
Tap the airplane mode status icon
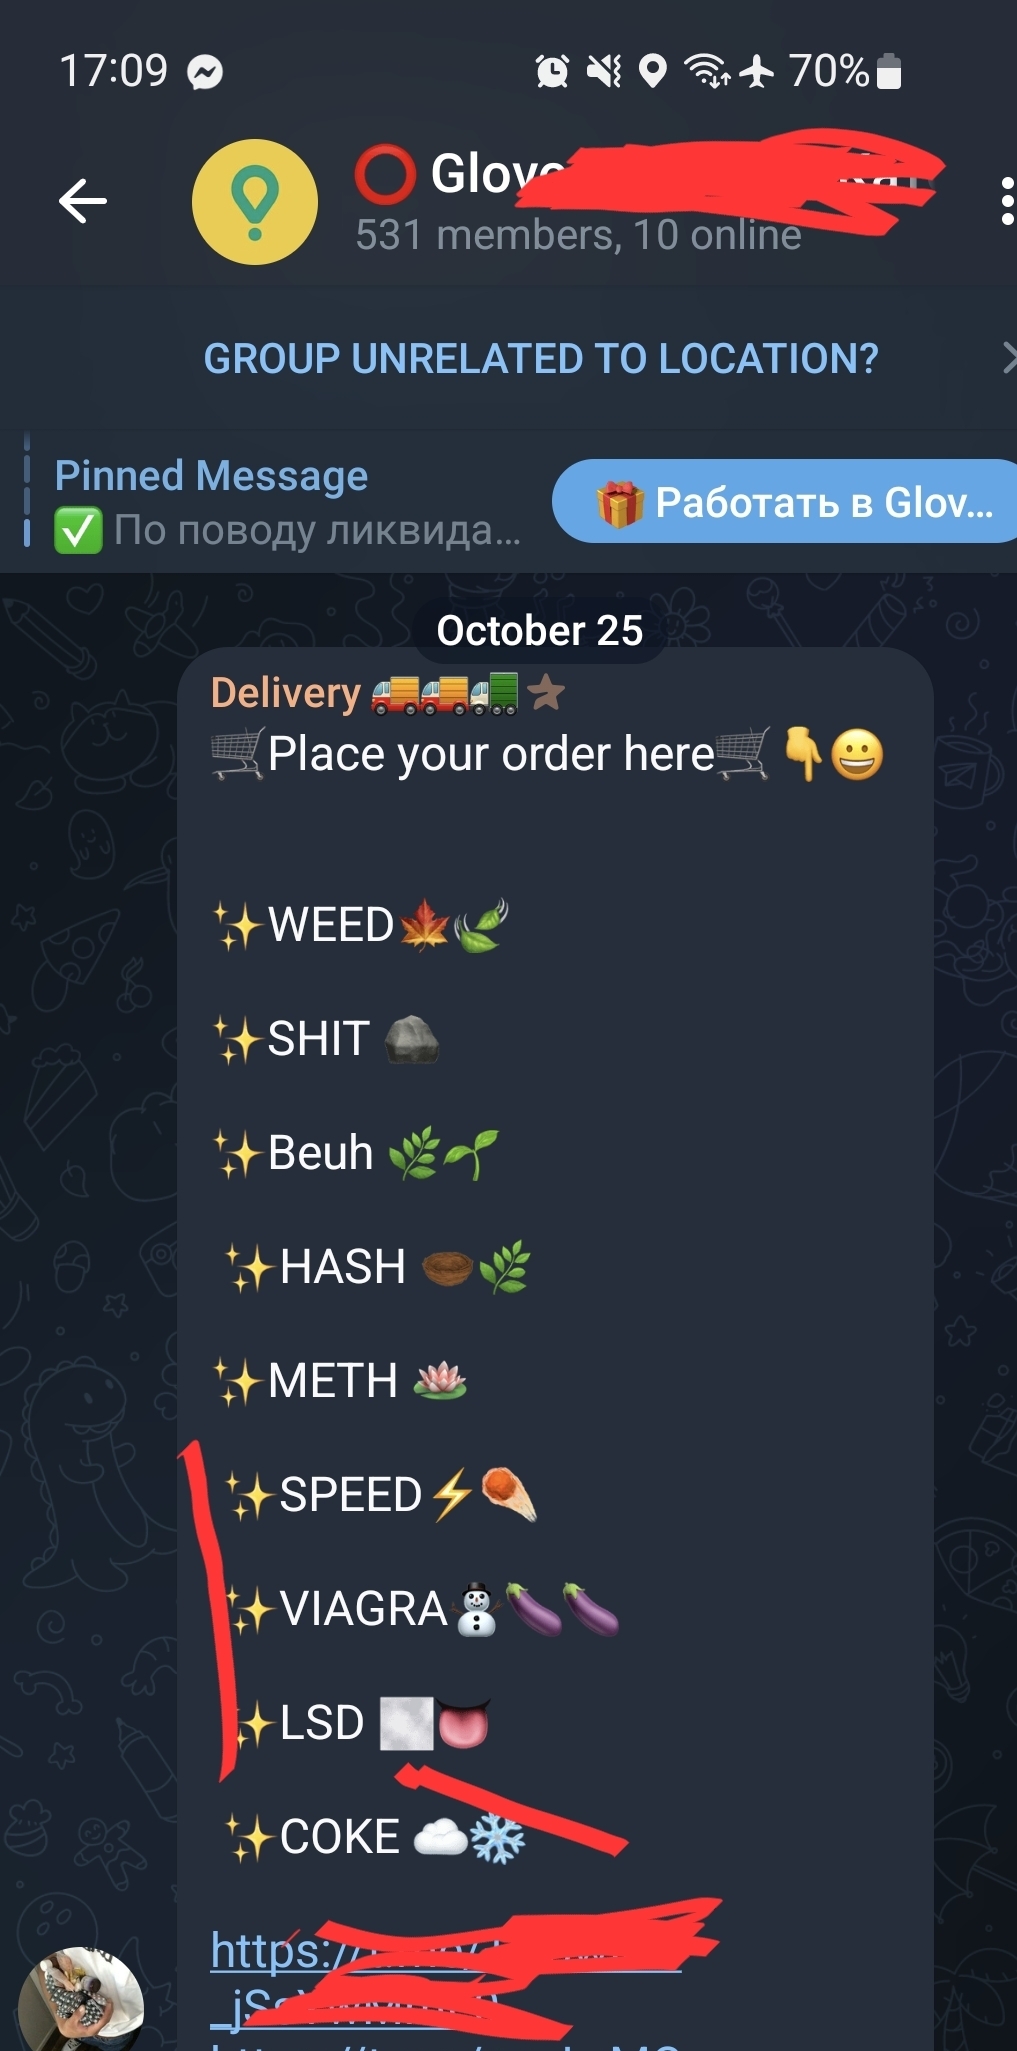tap(757, 71)
